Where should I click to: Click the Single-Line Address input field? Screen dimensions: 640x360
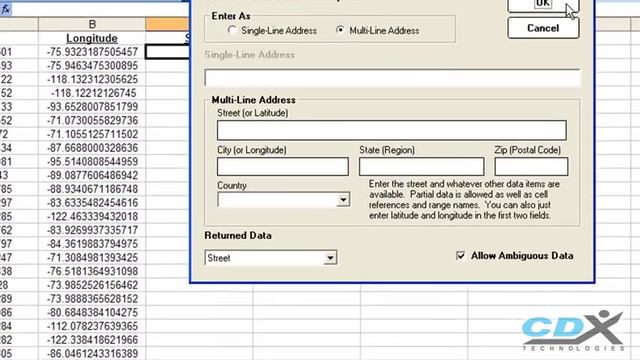click(392, 78)
